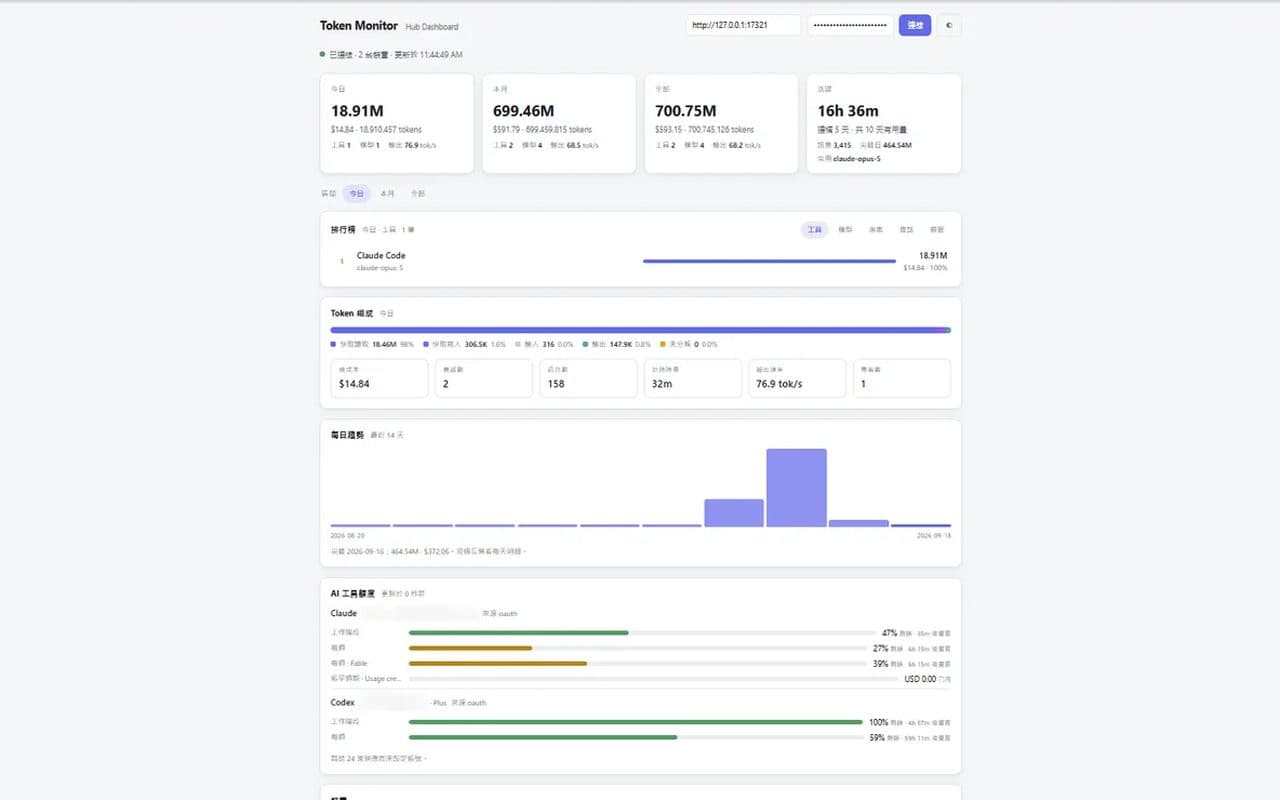
Task: Click the green connection status dot
Action: pos(322,54)
